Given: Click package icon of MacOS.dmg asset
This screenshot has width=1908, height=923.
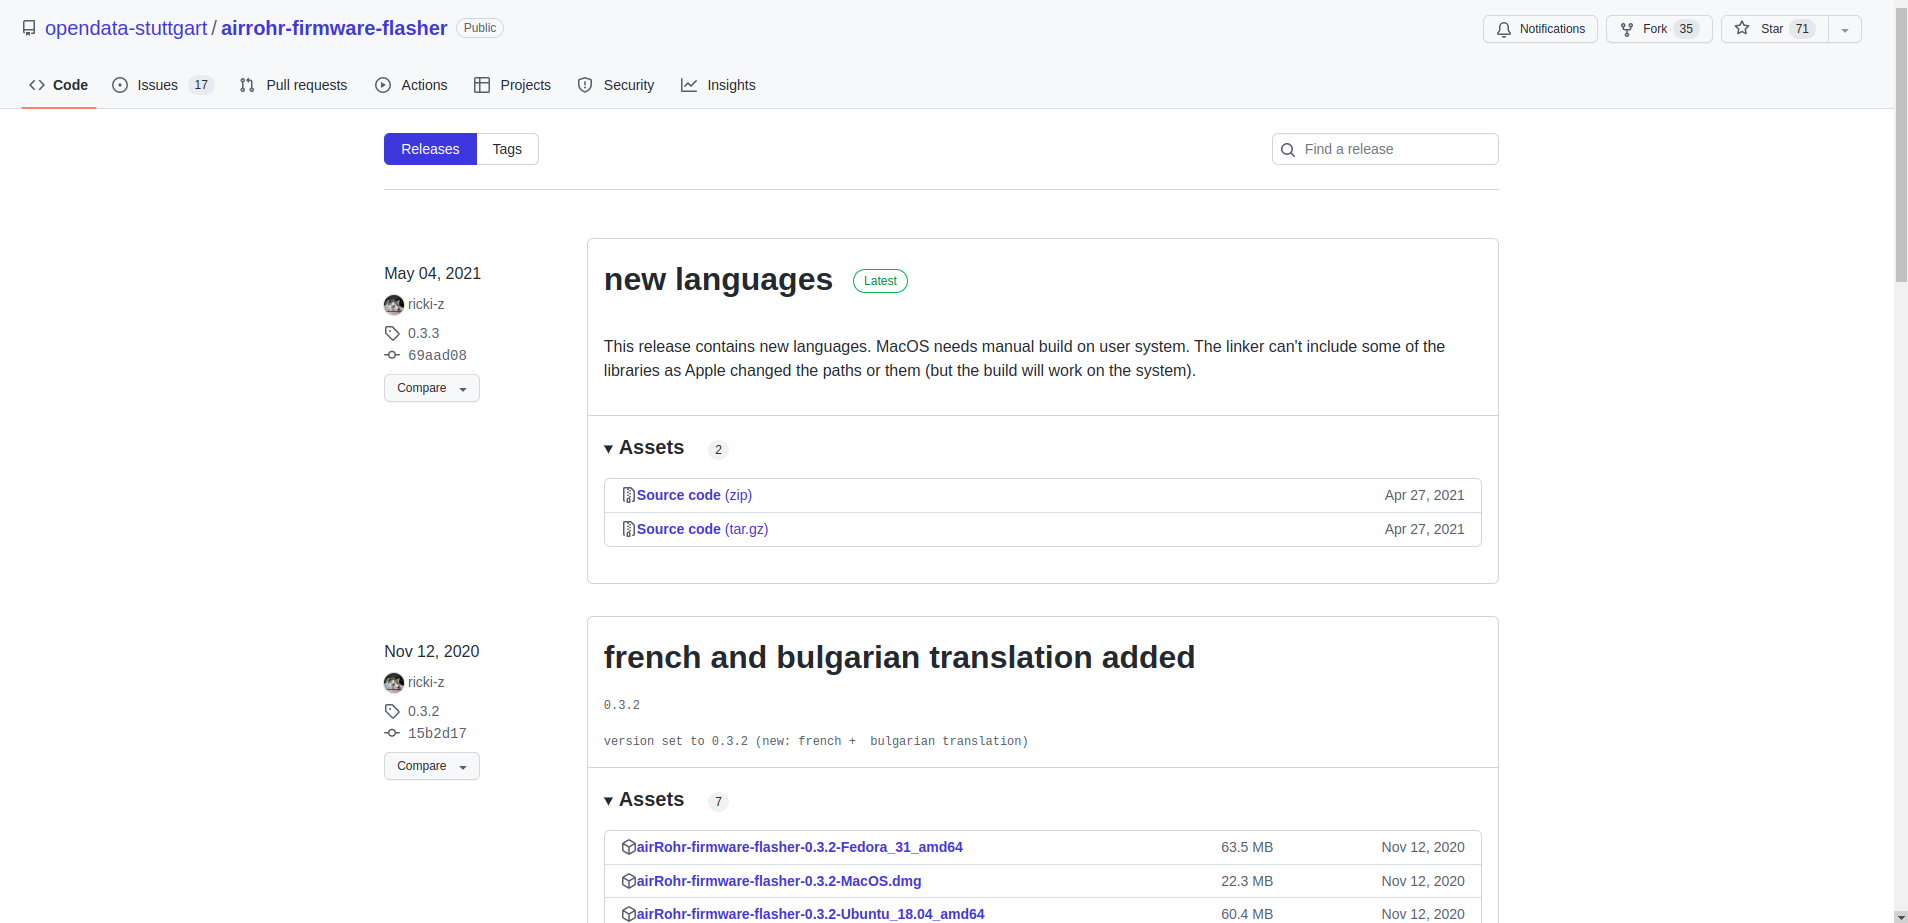Looking at the screenshot, I should coord(629,881).
